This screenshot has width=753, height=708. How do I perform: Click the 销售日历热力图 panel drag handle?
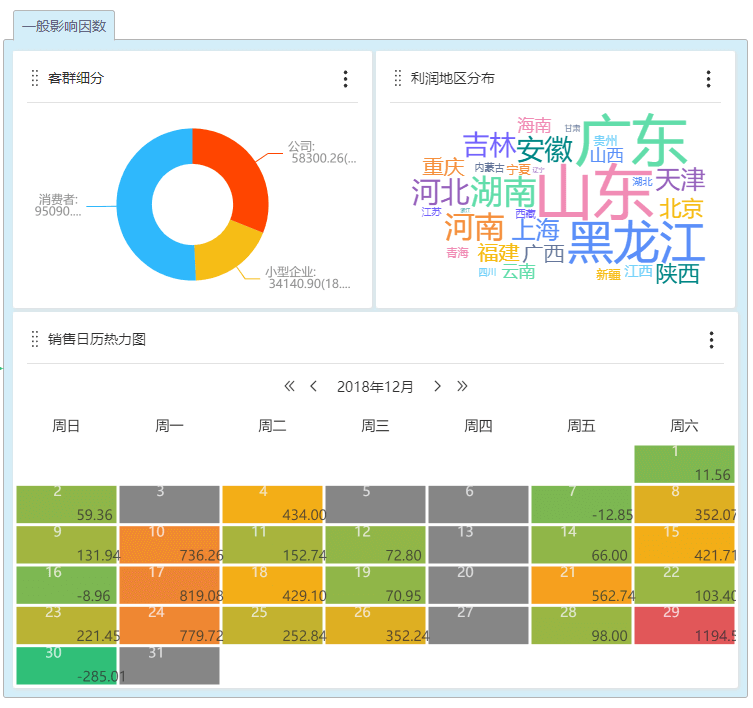pos(35,340)
